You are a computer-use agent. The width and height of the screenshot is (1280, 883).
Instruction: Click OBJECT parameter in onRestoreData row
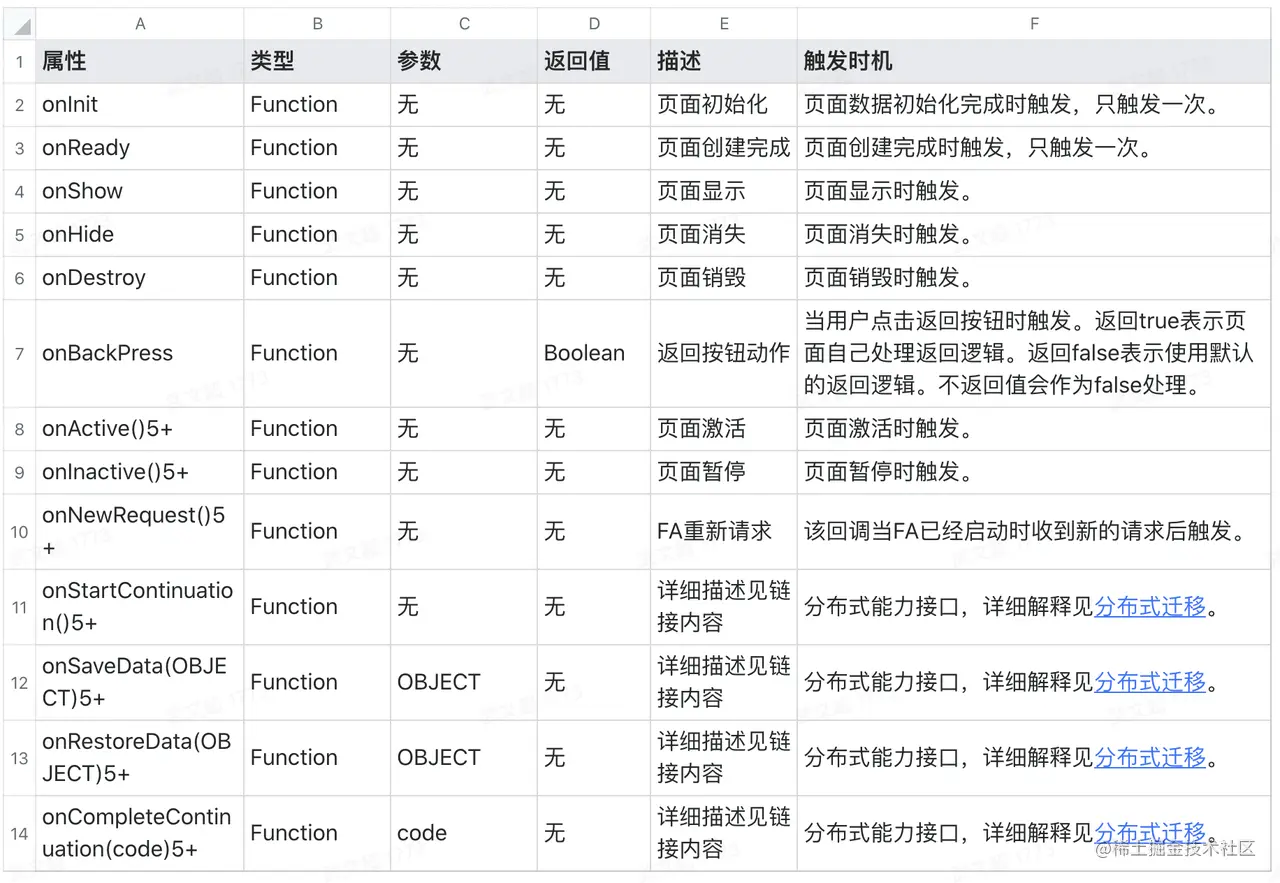[464, 757]
